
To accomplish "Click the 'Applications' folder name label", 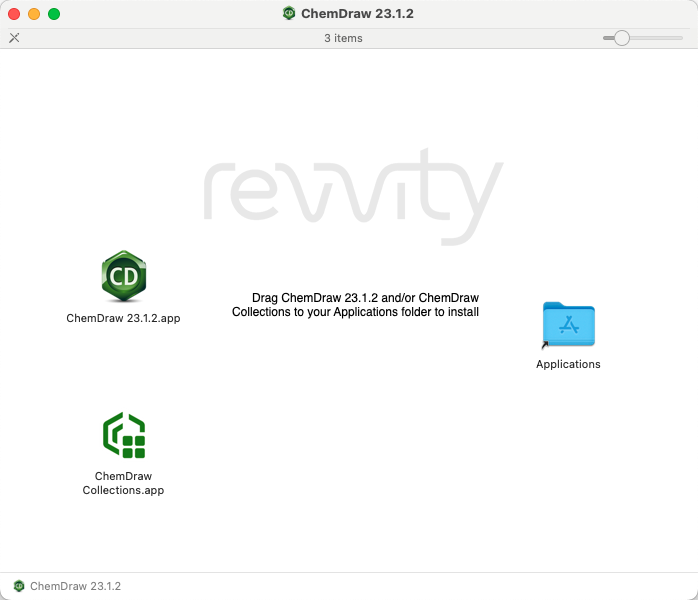I will pos(568,364).
